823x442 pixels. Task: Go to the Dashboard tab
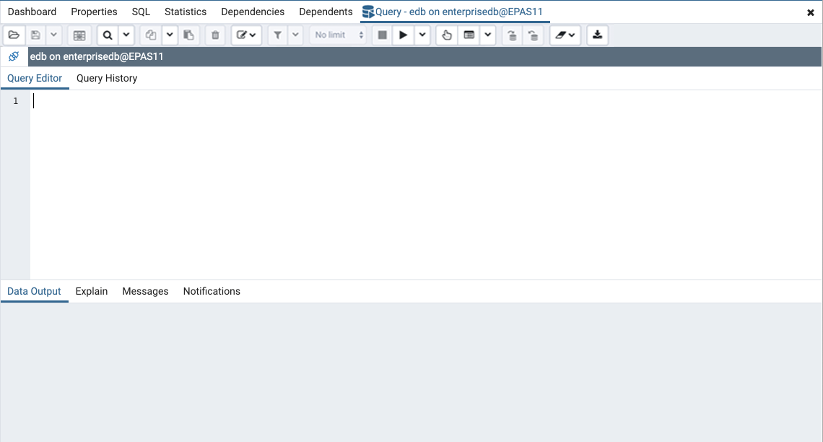(32, 12)
